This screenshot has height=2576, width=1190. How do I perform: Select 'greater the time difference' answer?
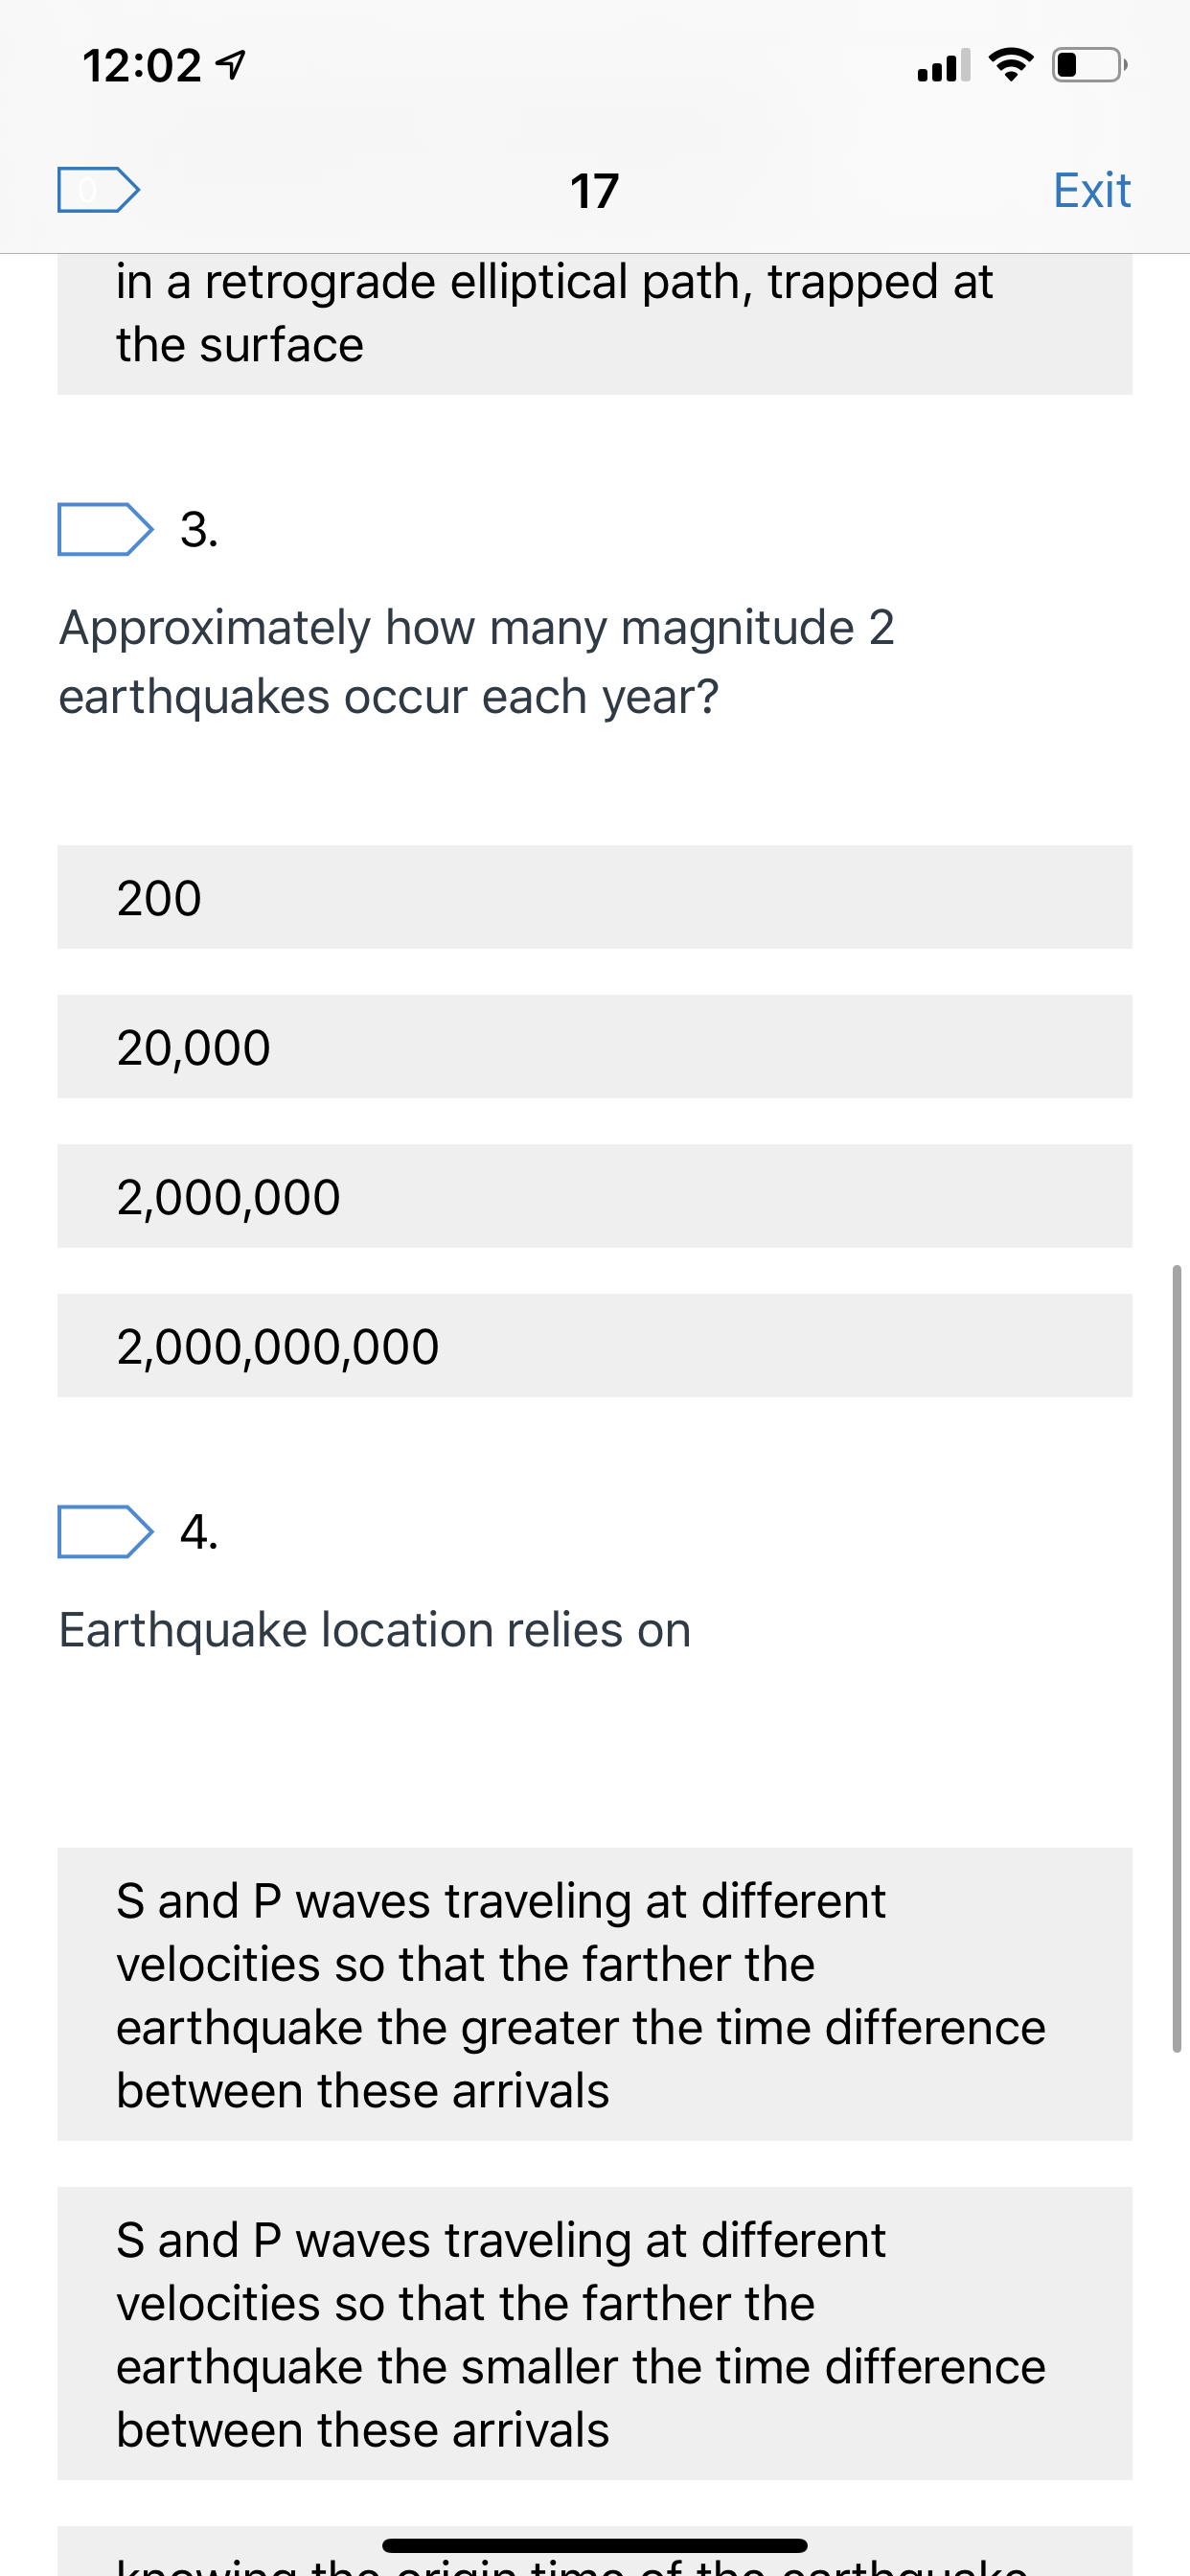pos(594,1994)
